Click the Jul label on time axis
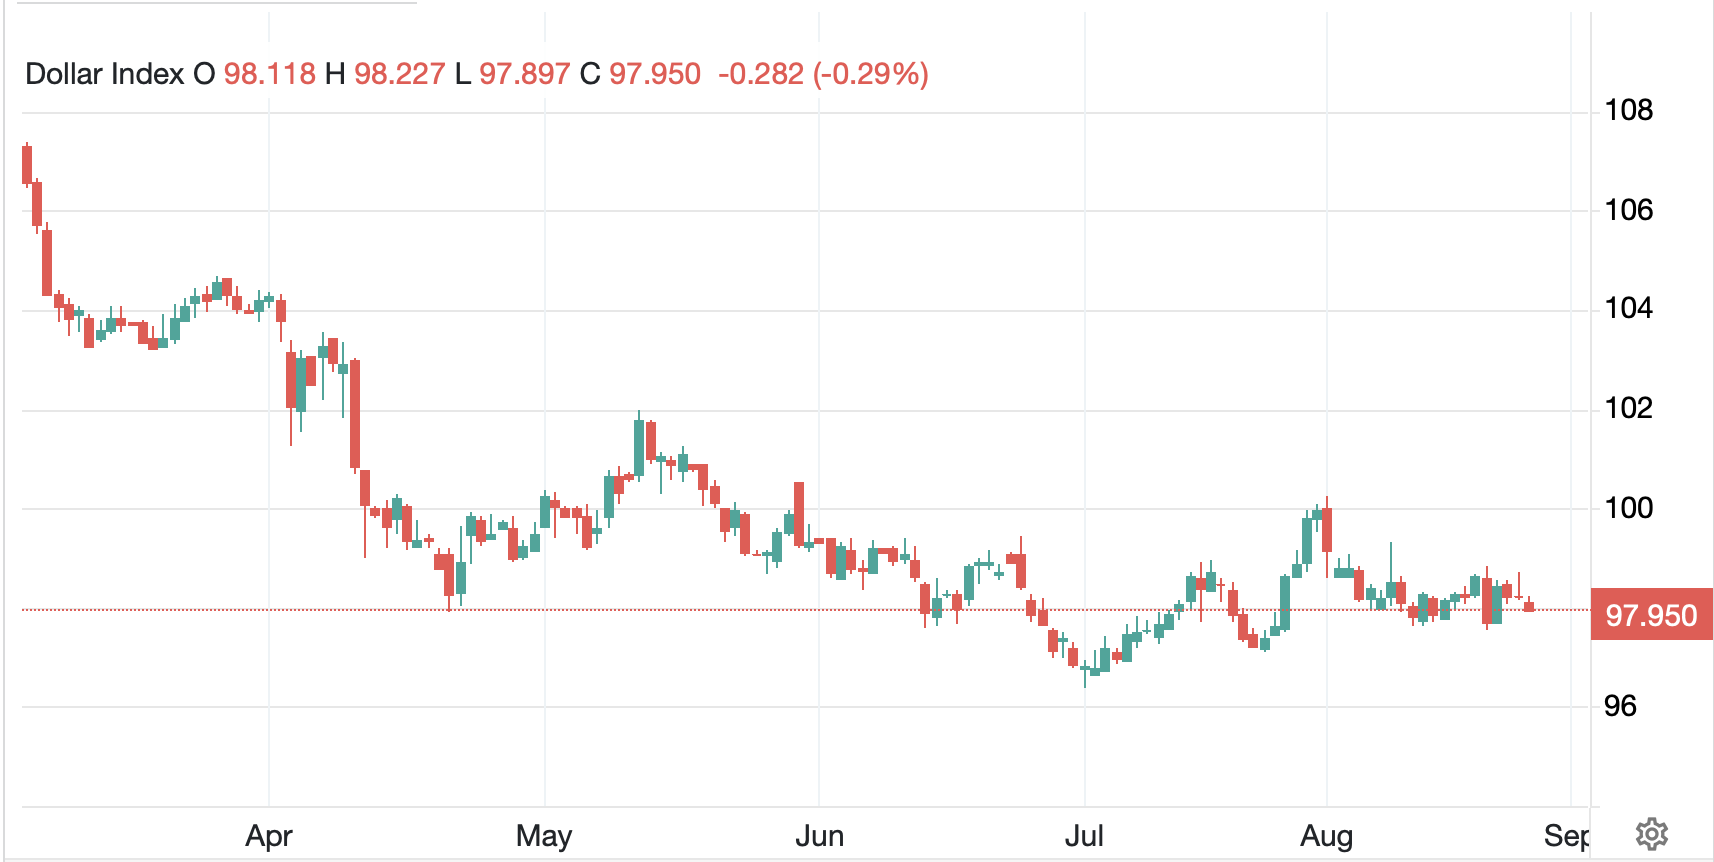The image size is (1714, 862). click(x=1084, y=836)
